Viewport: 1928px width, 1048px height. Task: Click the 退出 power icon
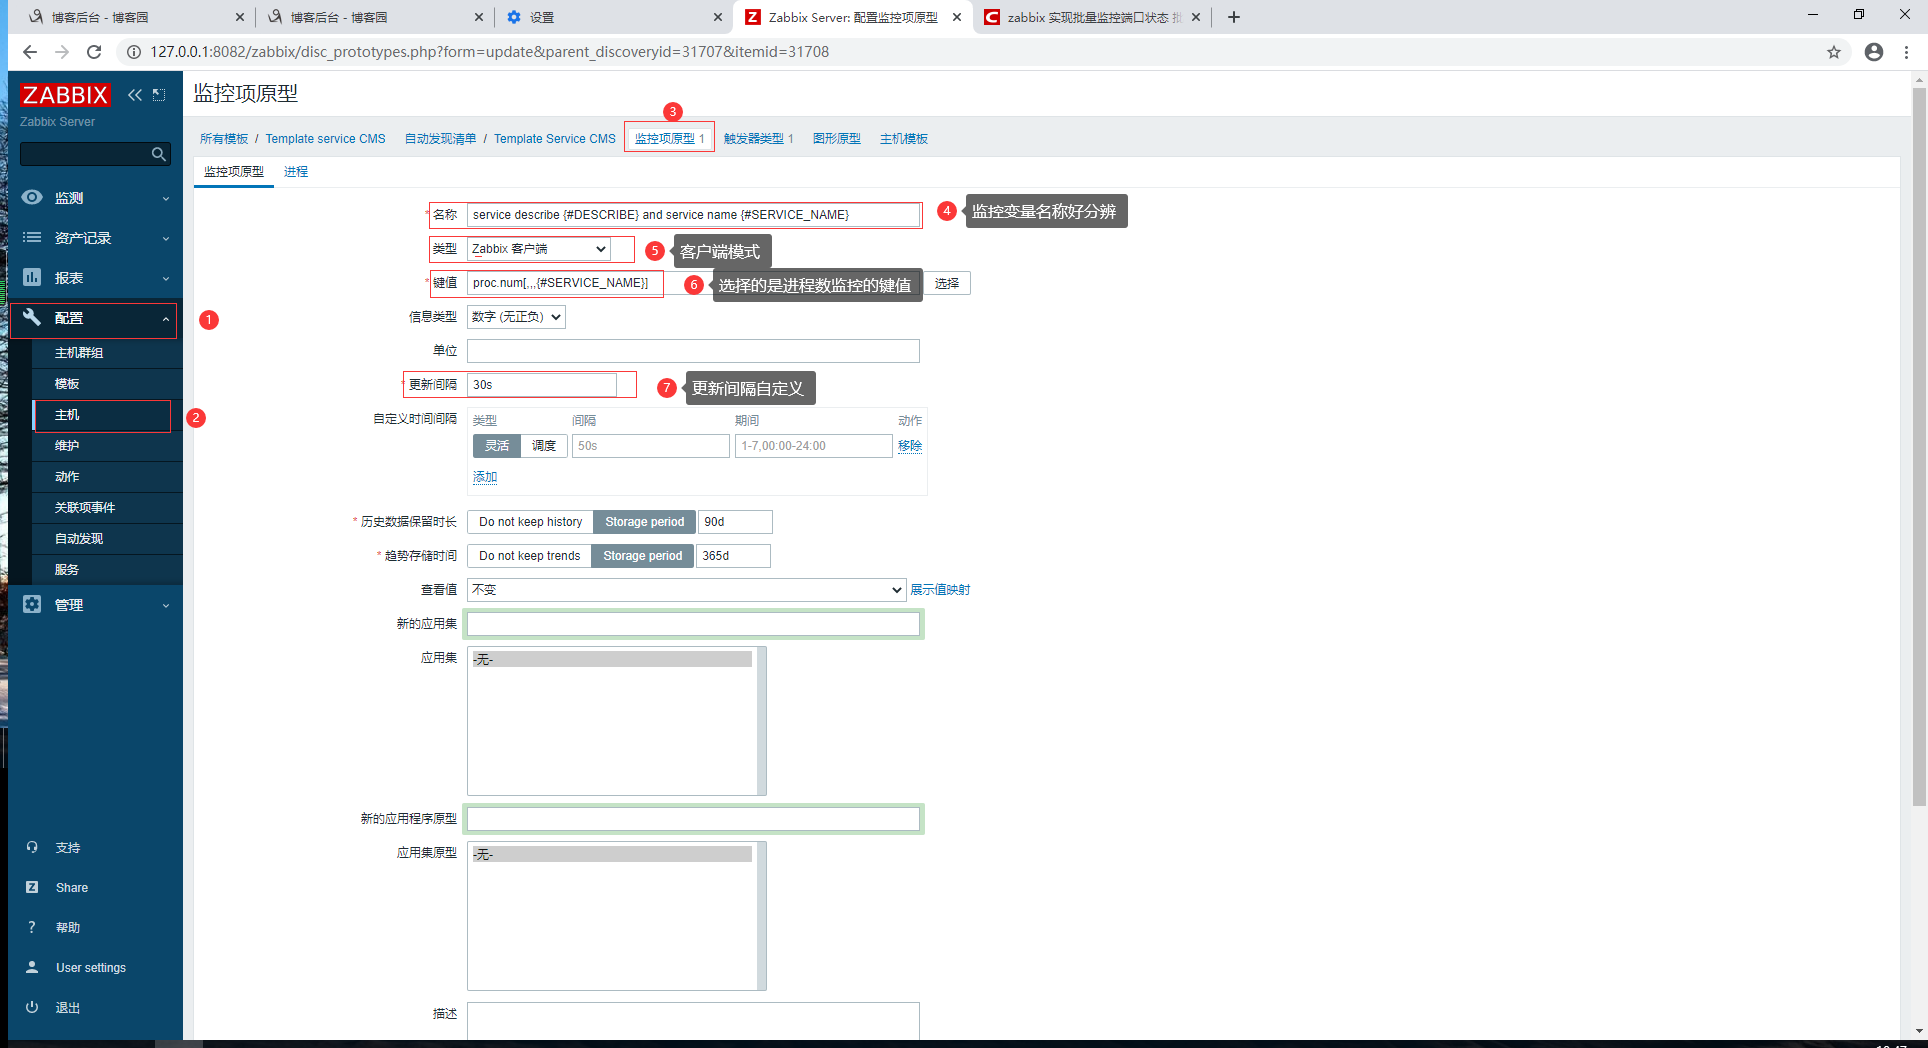coord(32,1008)
